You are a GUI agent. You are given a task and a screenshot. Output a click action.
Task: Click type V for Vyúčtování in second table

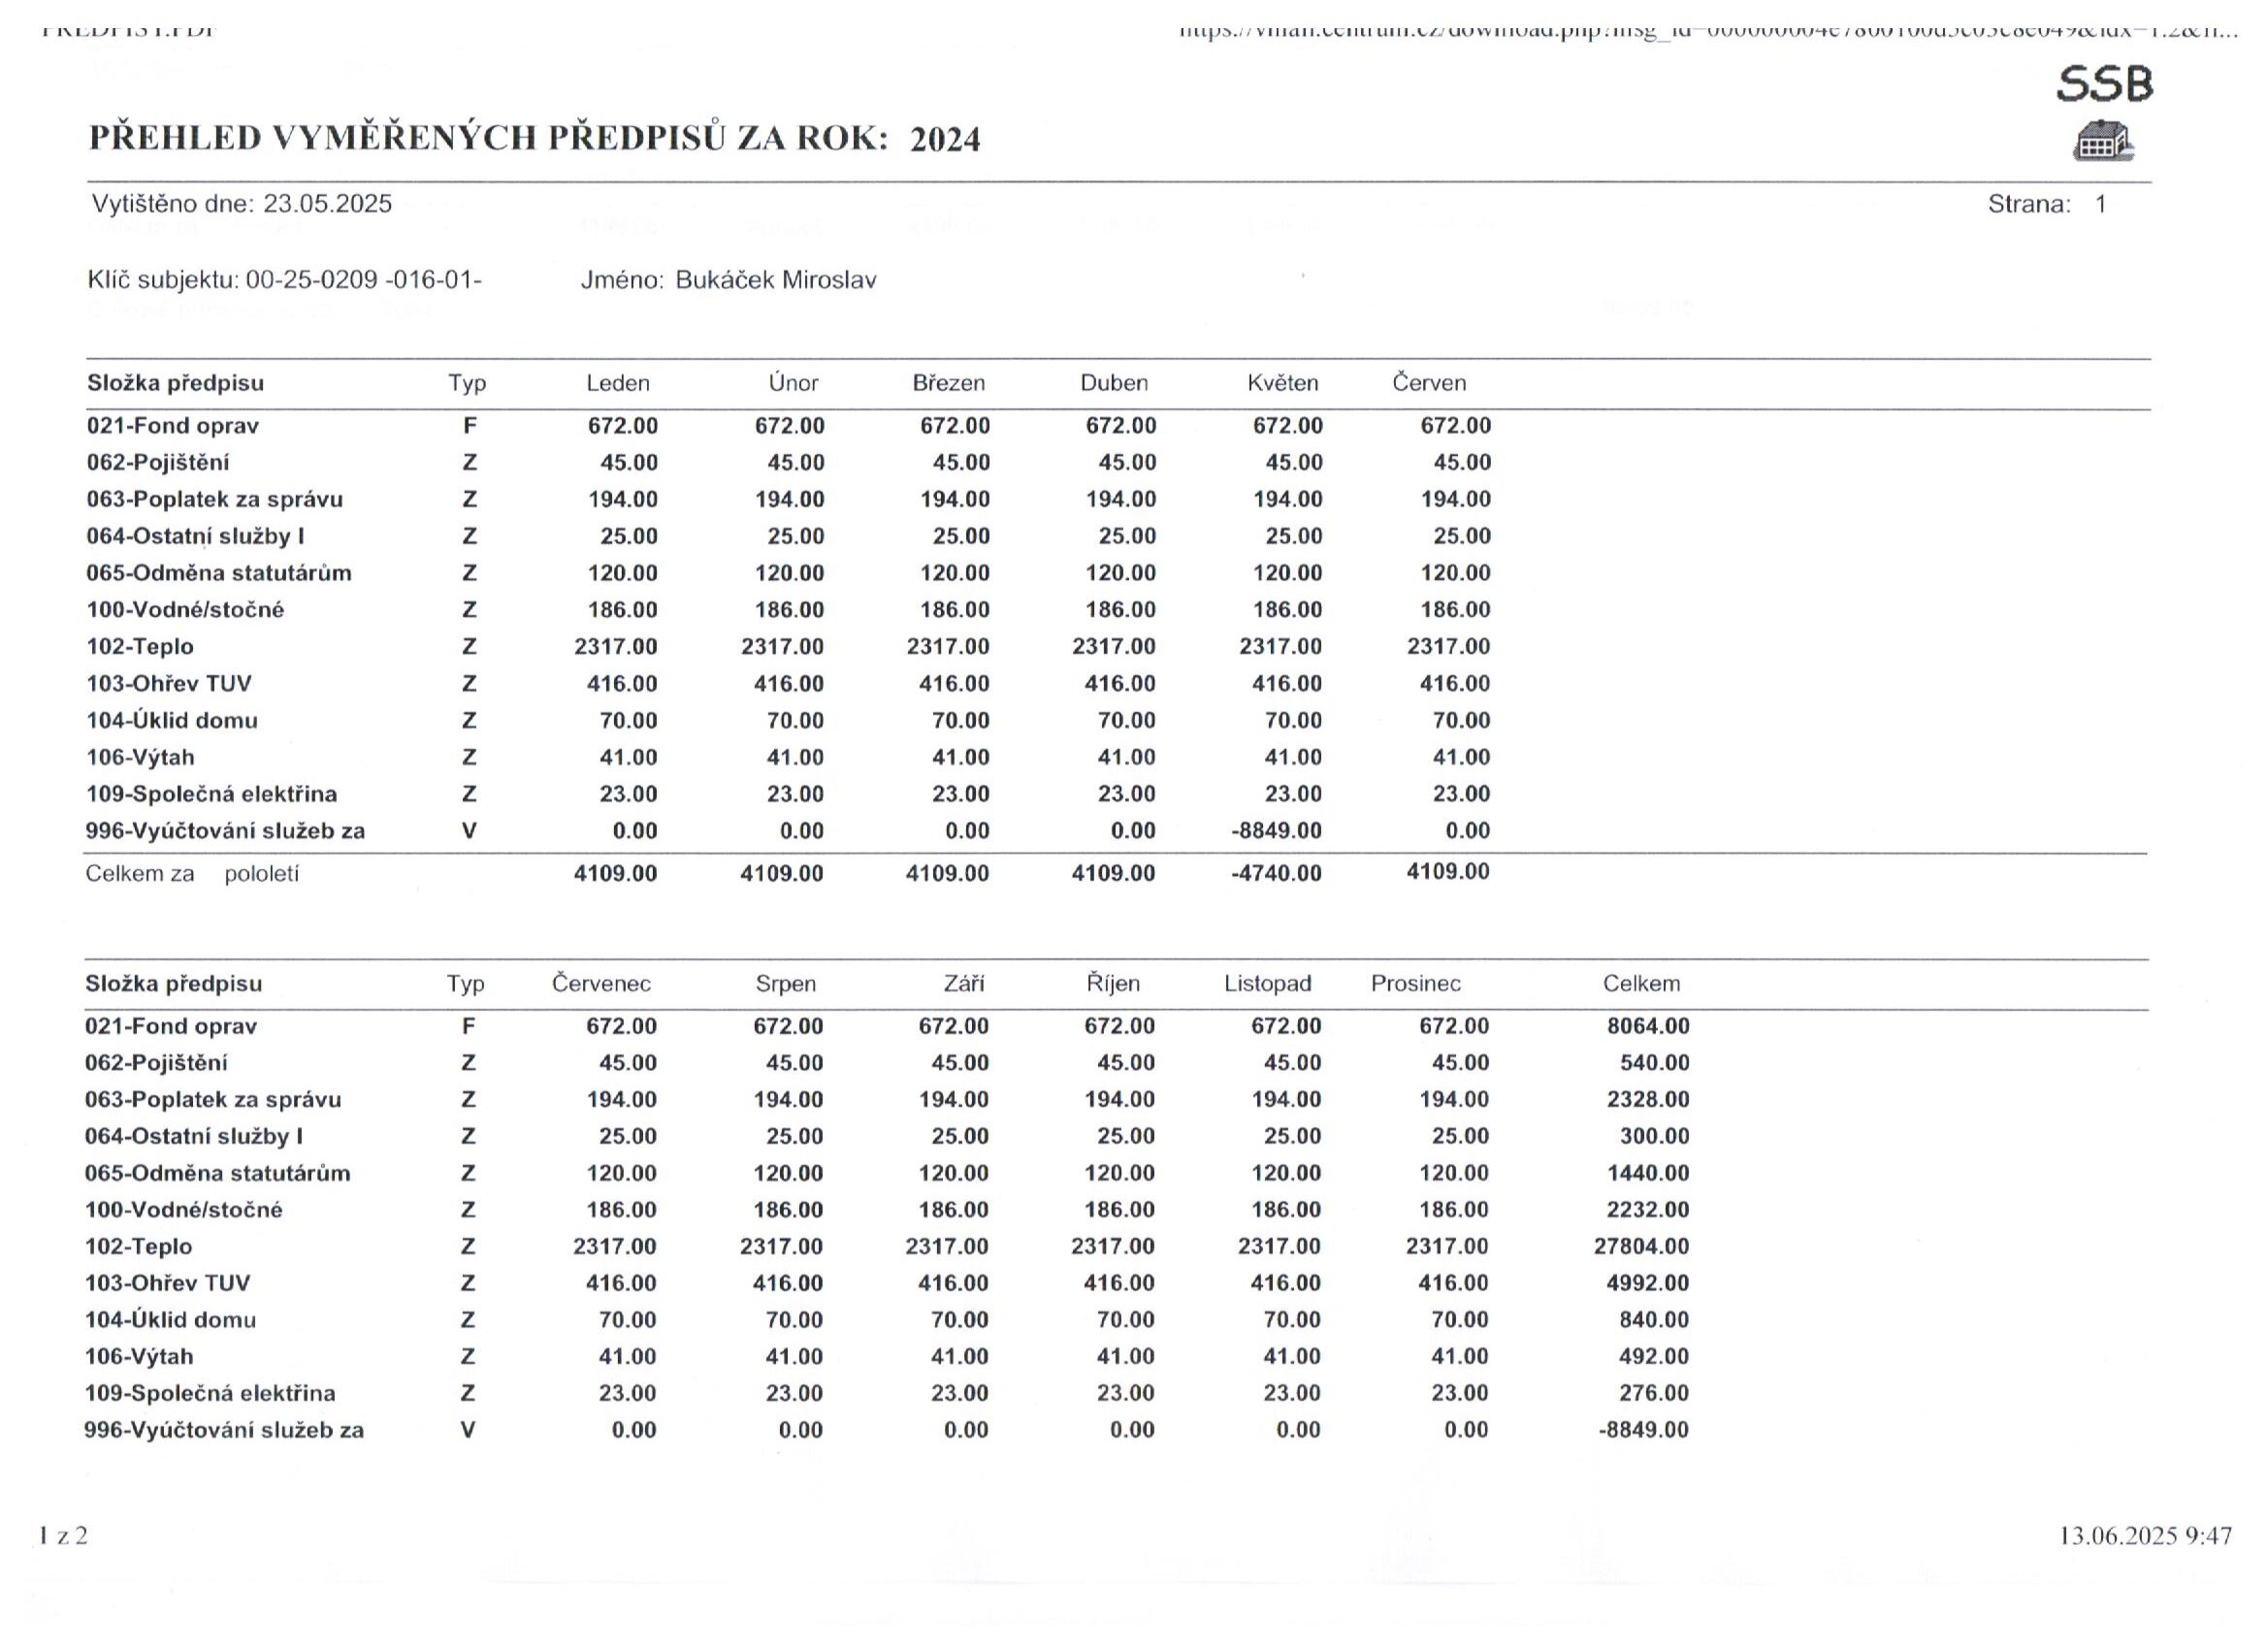[467, 1431]
